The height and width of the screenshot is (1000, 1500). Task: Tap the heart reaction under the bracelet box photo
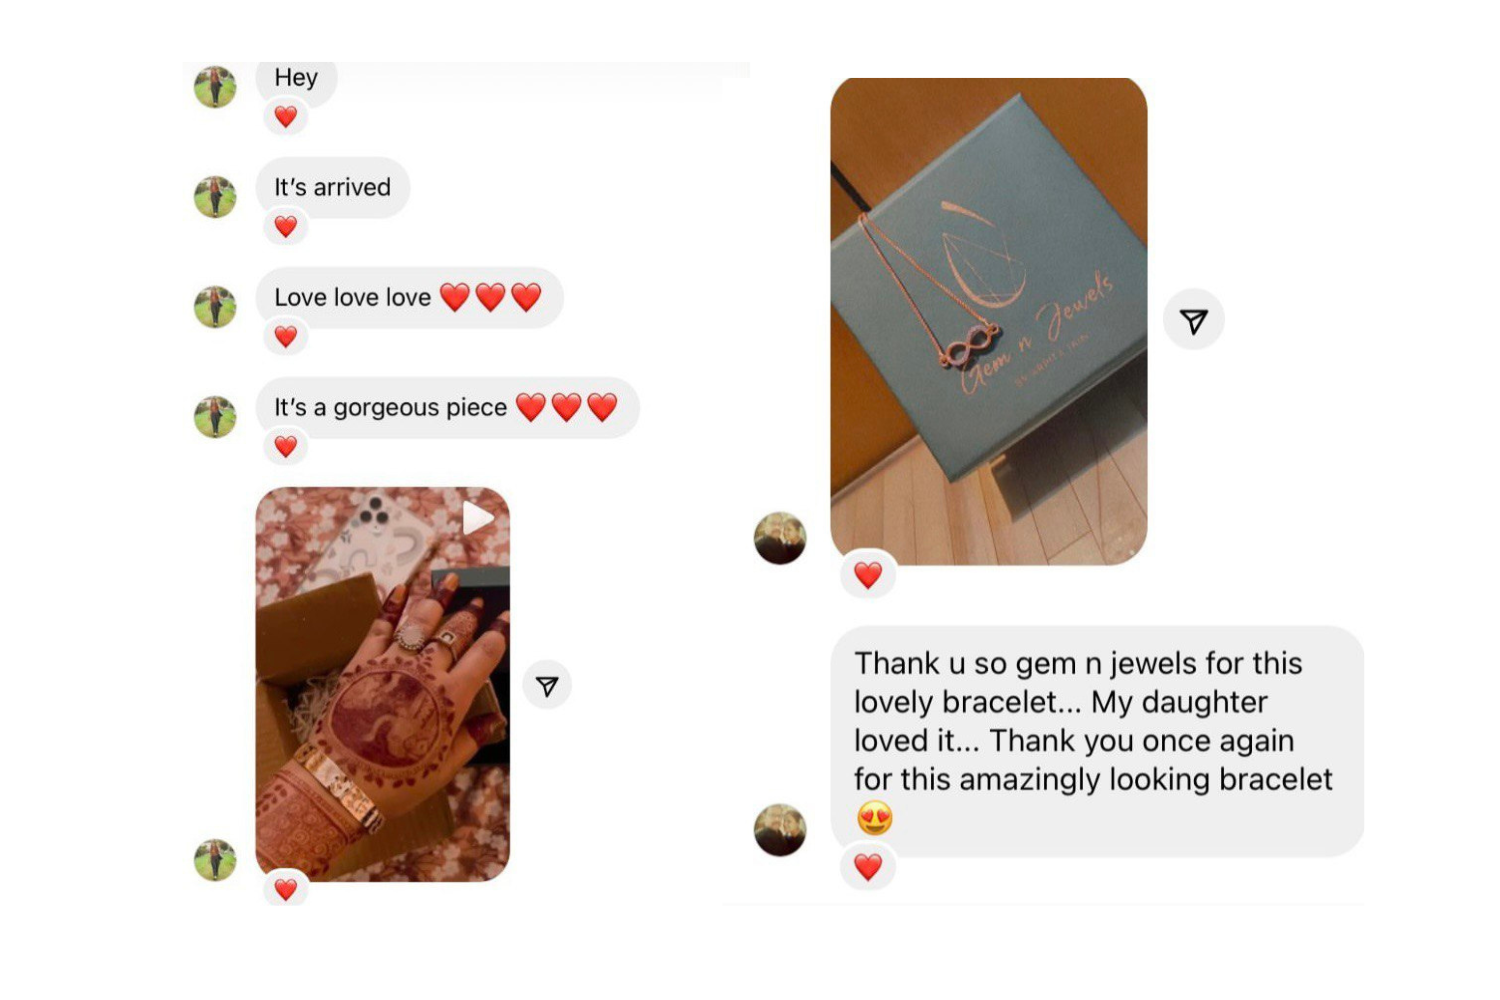[x=868, y=575]
